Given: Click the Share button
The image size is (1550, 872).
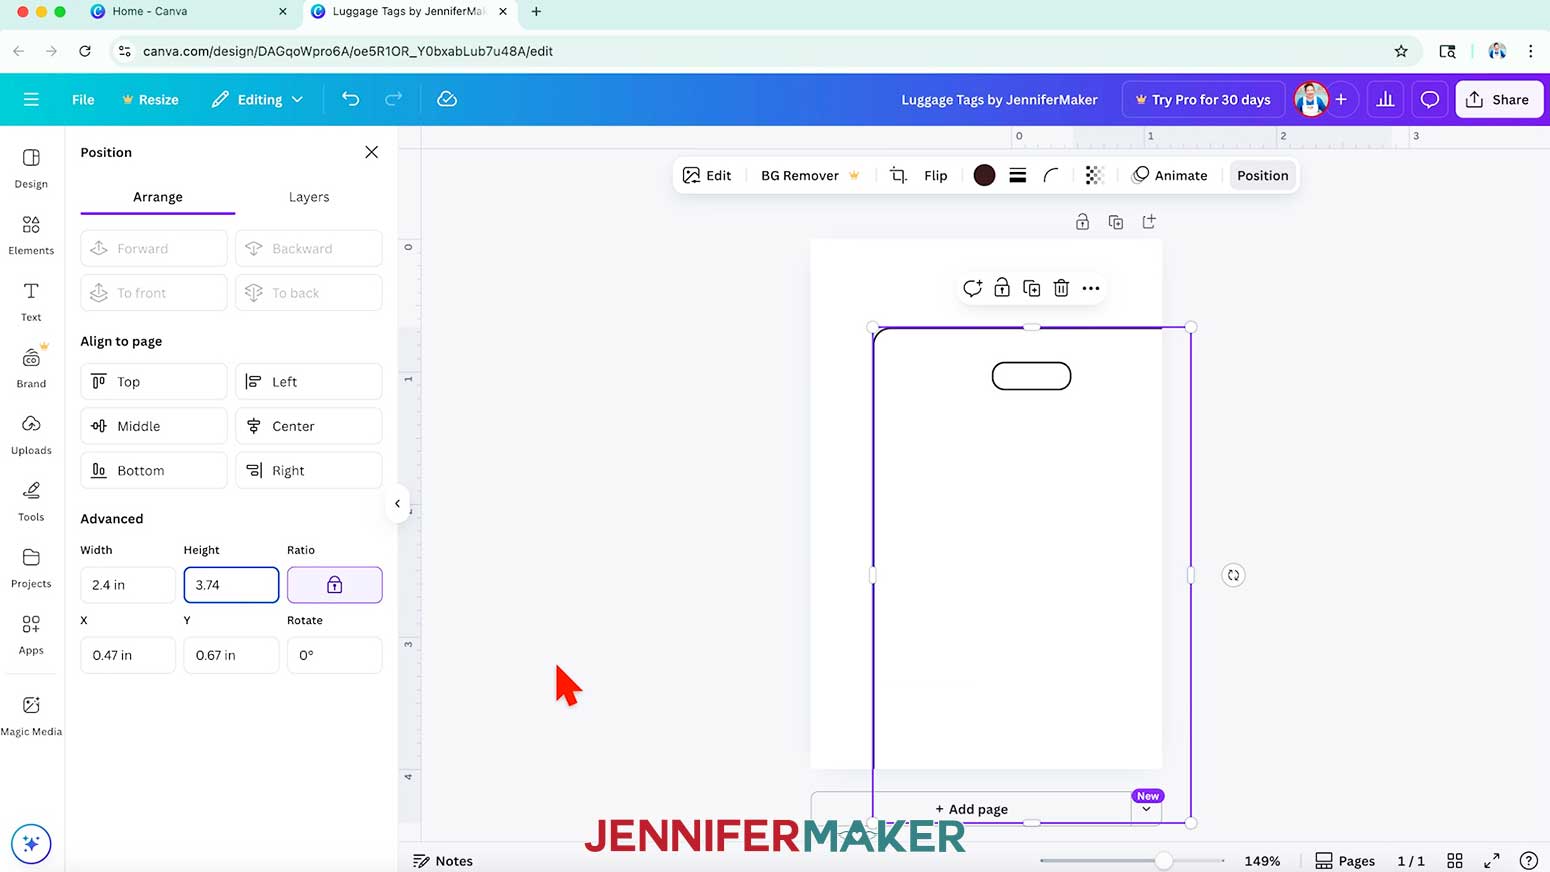Looking at the screenshot, I should coord(1499,99).
